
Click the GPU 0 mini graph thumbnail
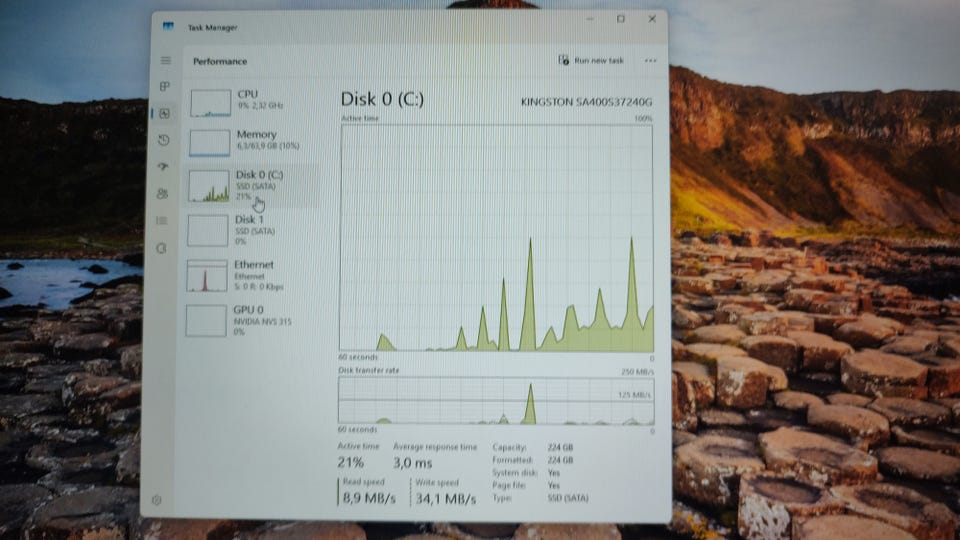click(206, 321)
